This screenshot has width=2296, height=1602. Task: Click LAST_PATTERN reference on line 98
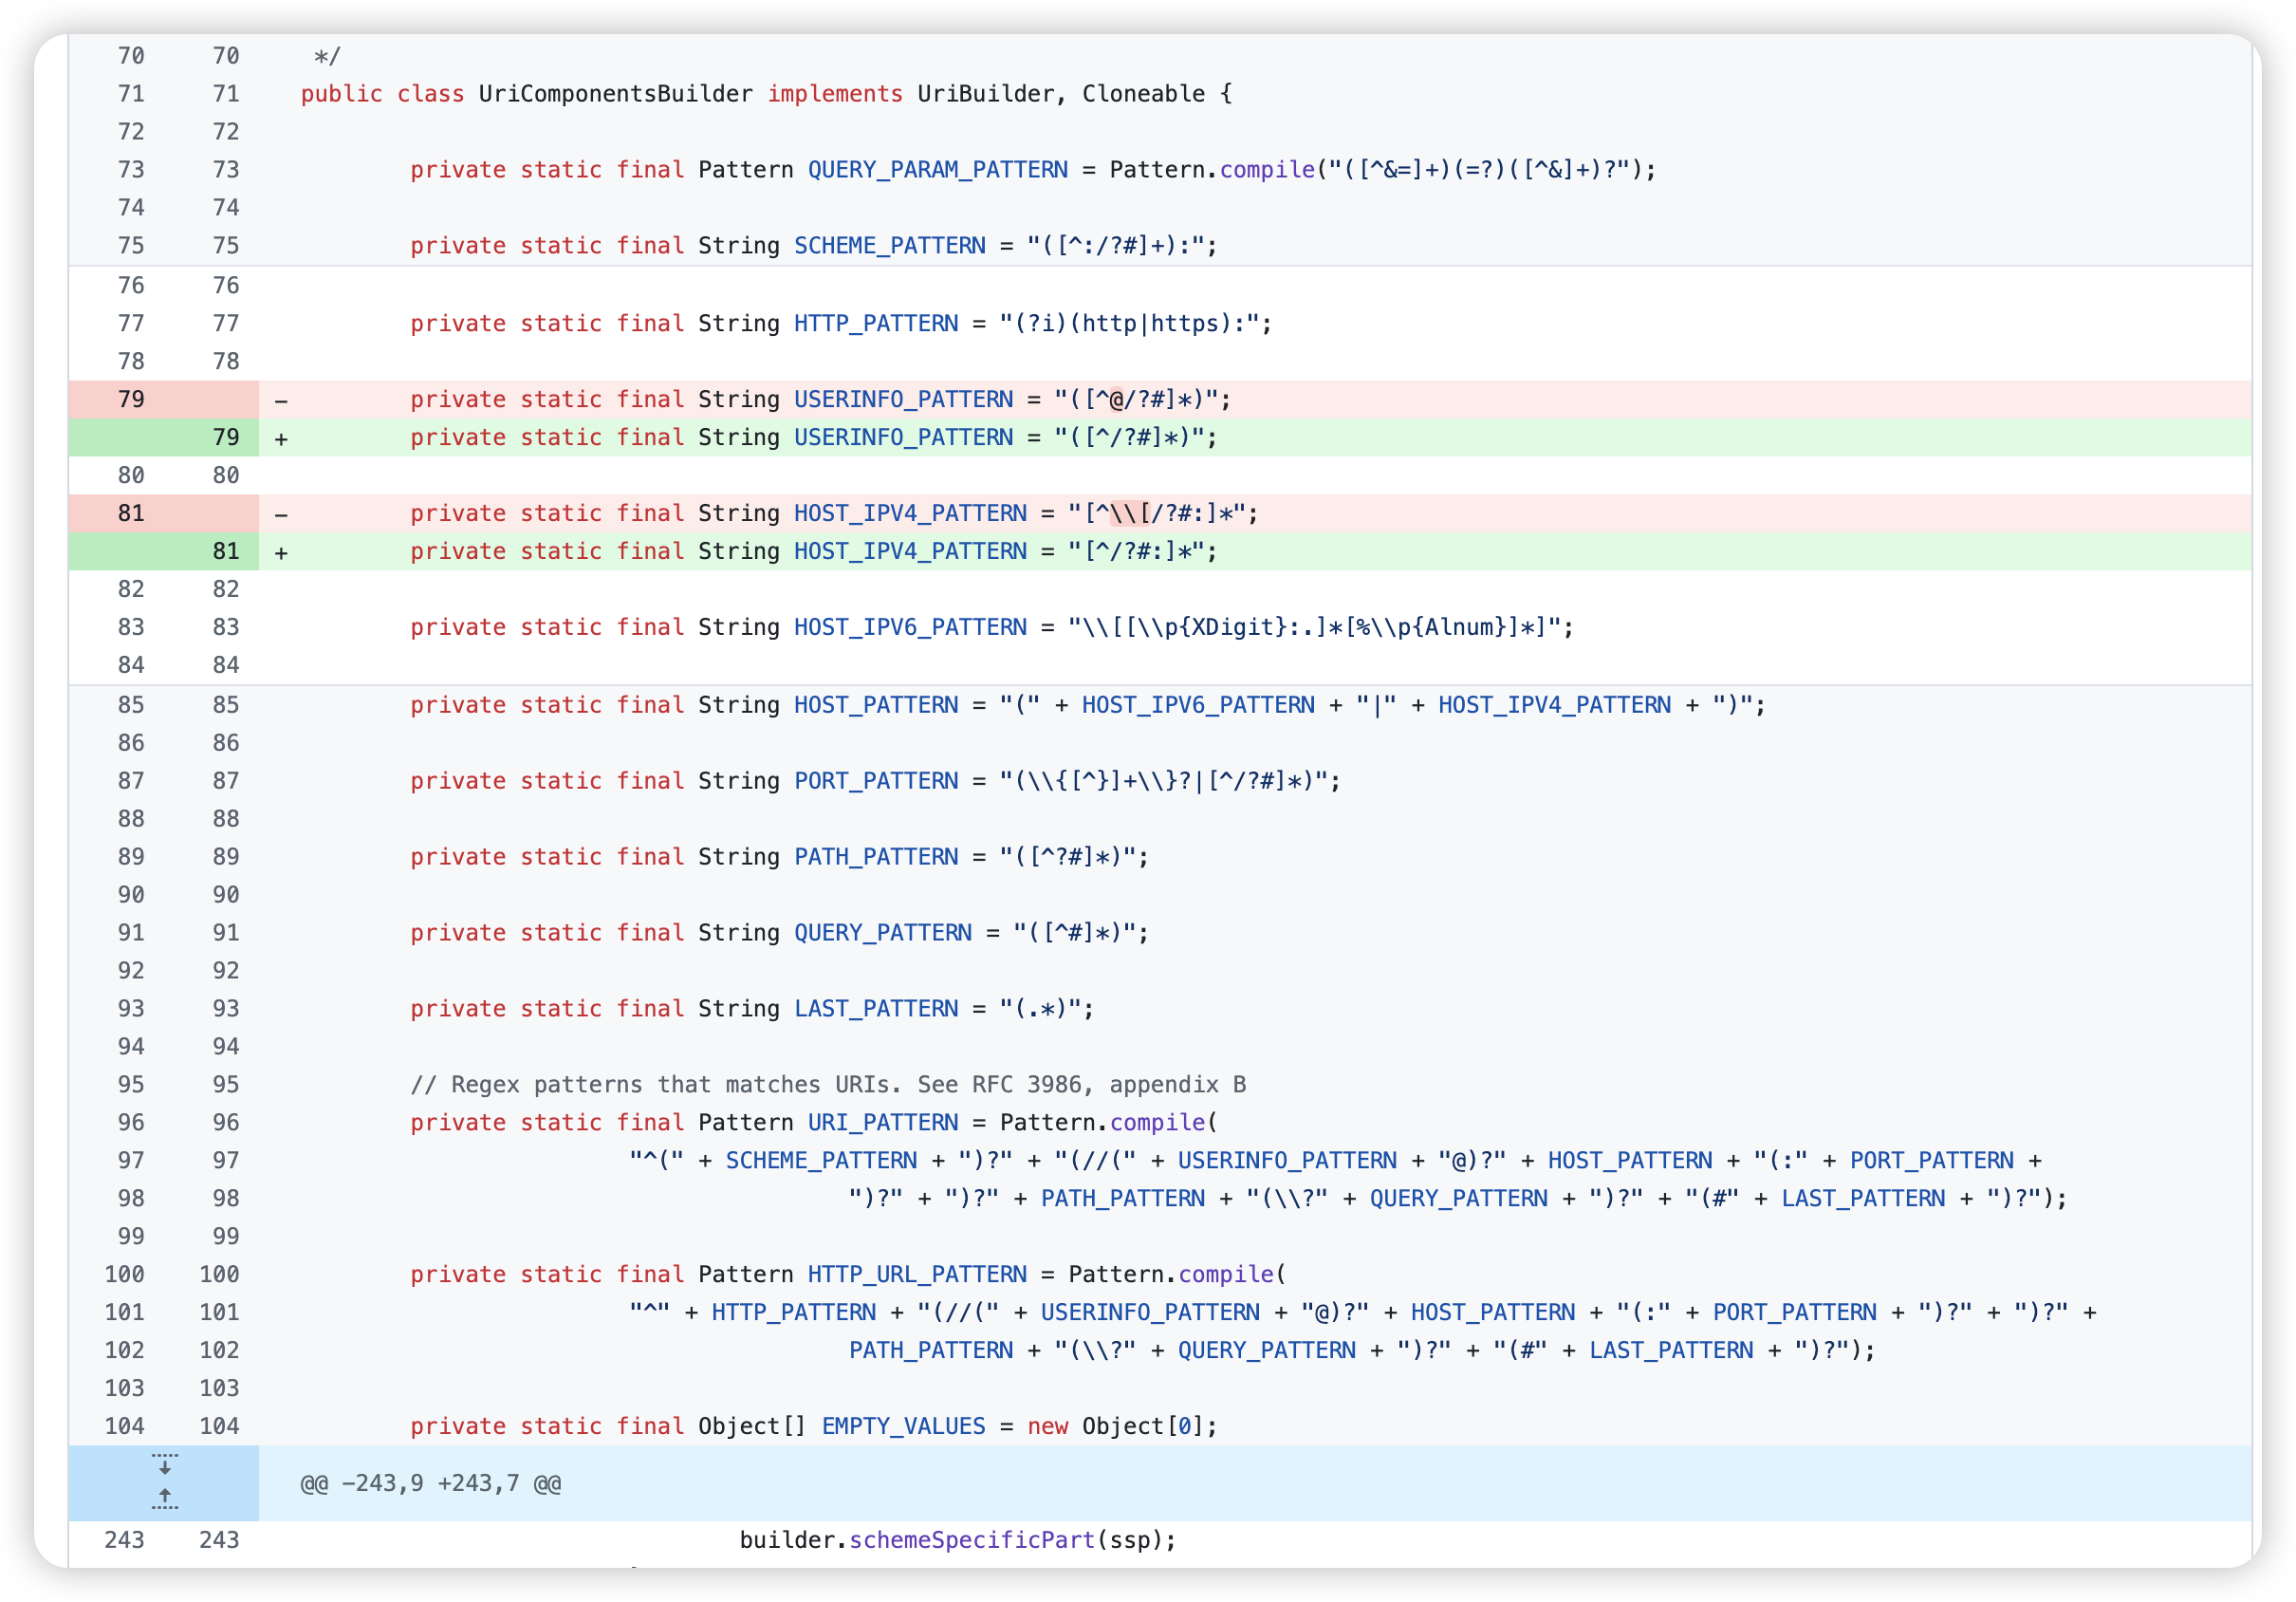click(1863, 1200)
